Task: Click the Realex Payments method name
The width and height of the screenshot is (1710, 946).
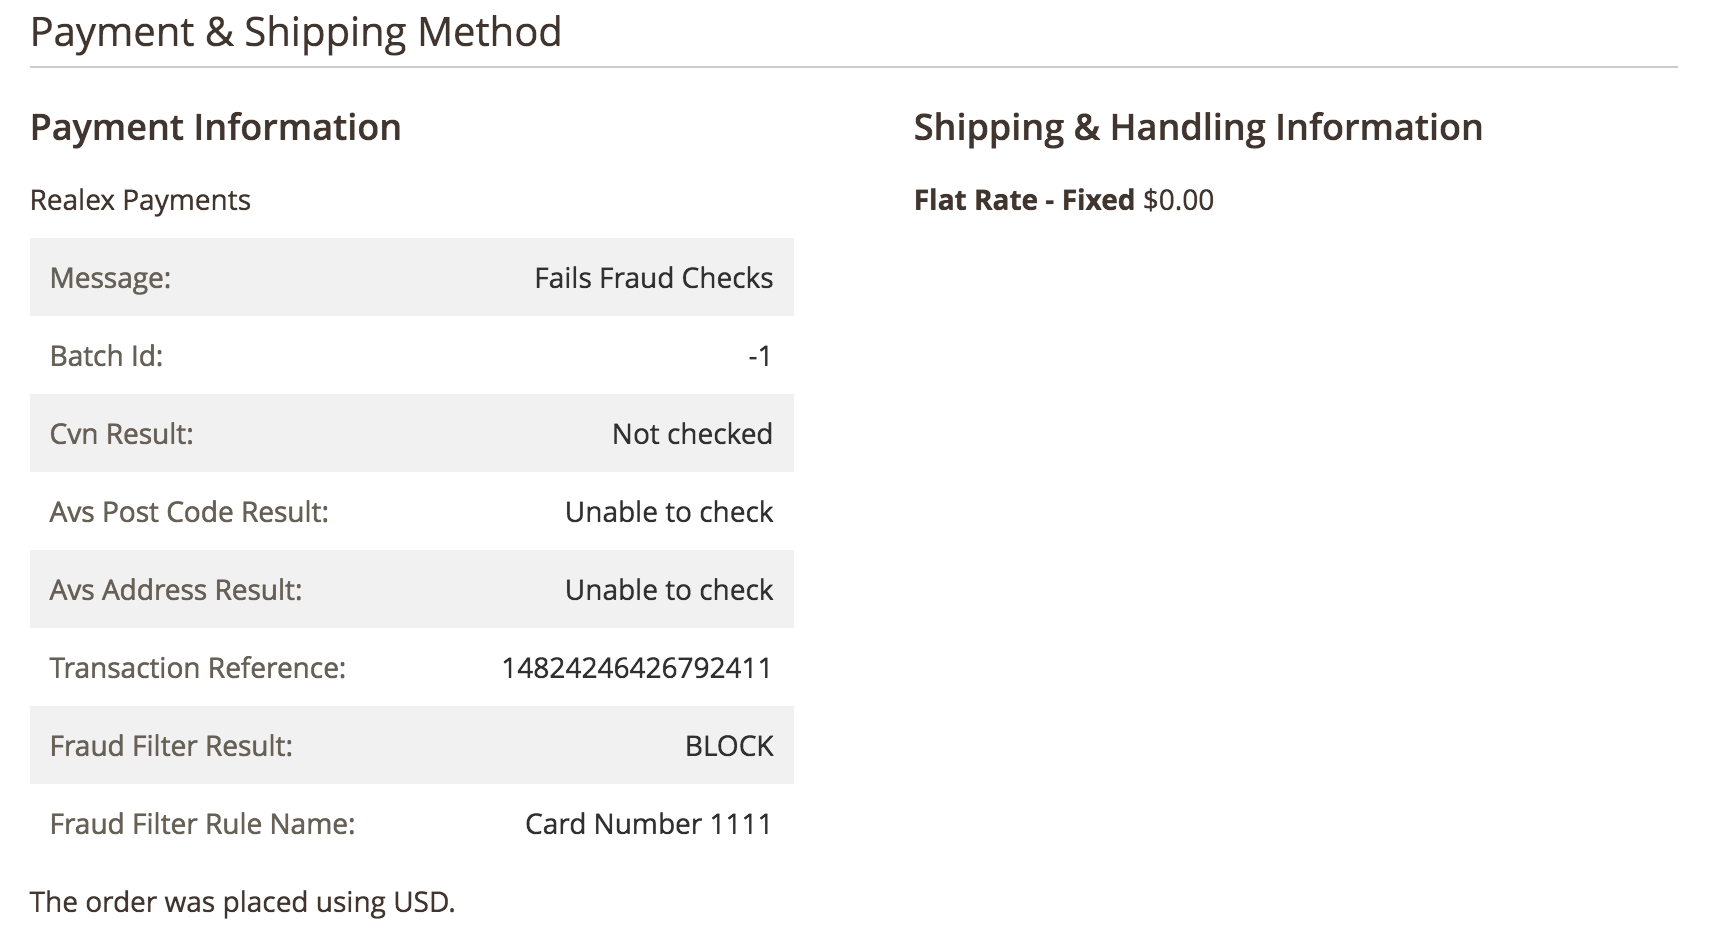Action: coord(140,200)
